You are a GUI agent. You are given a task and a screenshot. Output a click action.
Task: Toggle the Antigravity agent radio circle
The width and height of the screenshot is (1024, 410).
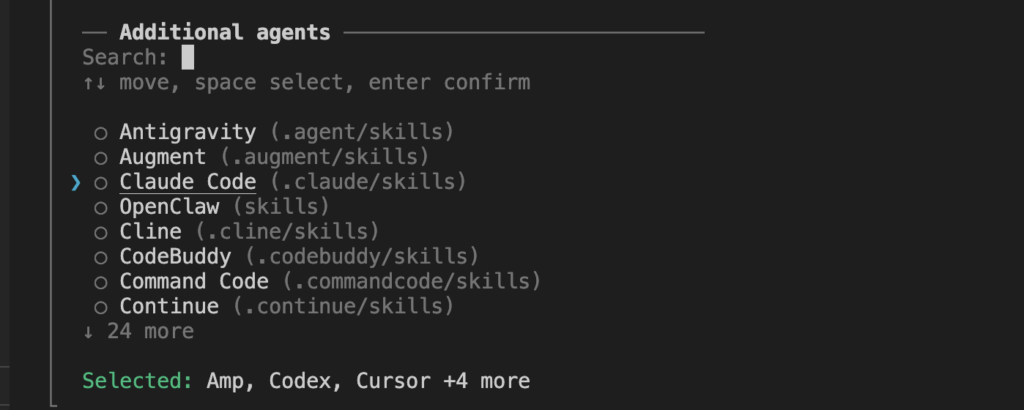100,132
